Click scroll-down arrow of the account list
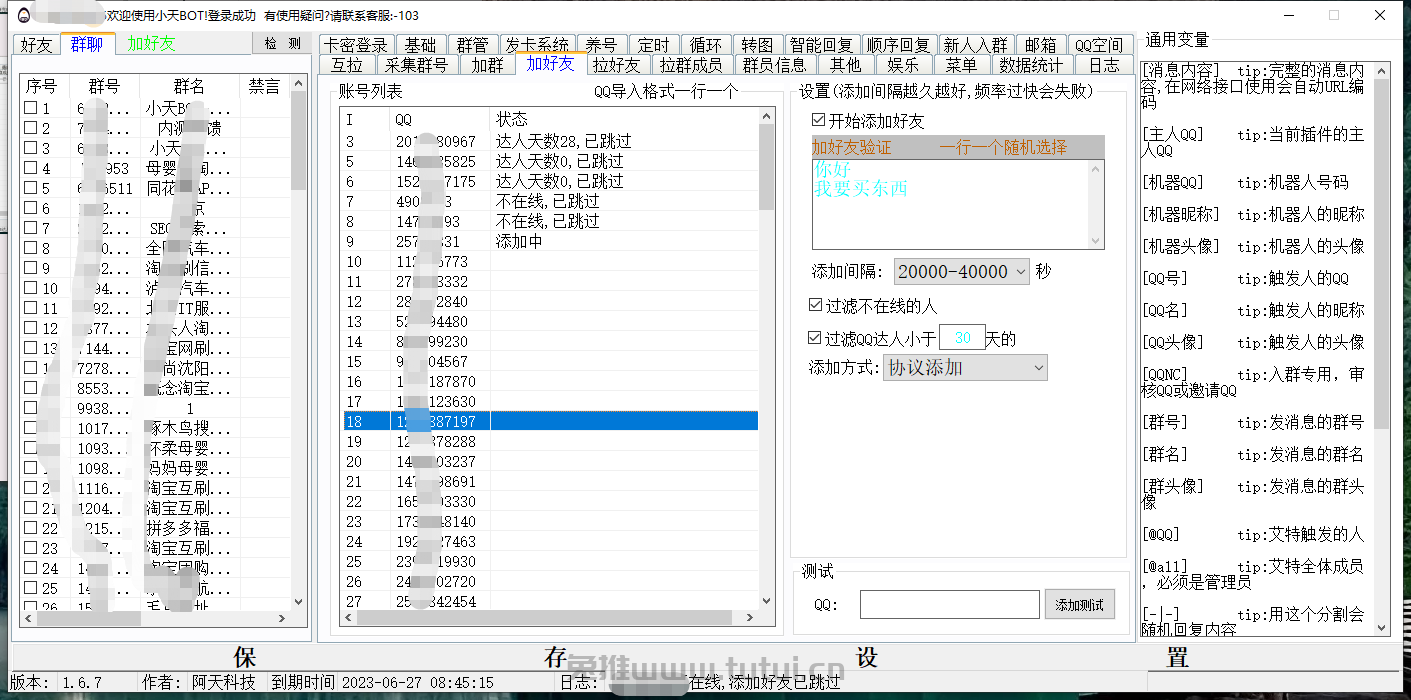 click(767, 601)
